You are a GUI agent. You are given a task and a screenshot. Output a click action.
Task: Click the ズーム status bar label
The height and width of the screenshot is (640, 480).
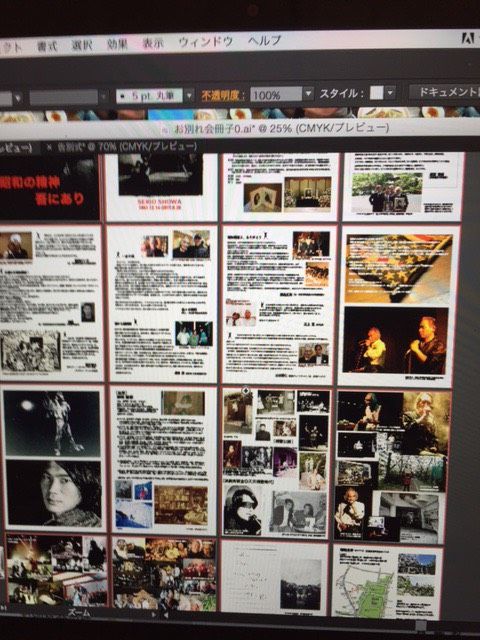click(x=78, y=612)
